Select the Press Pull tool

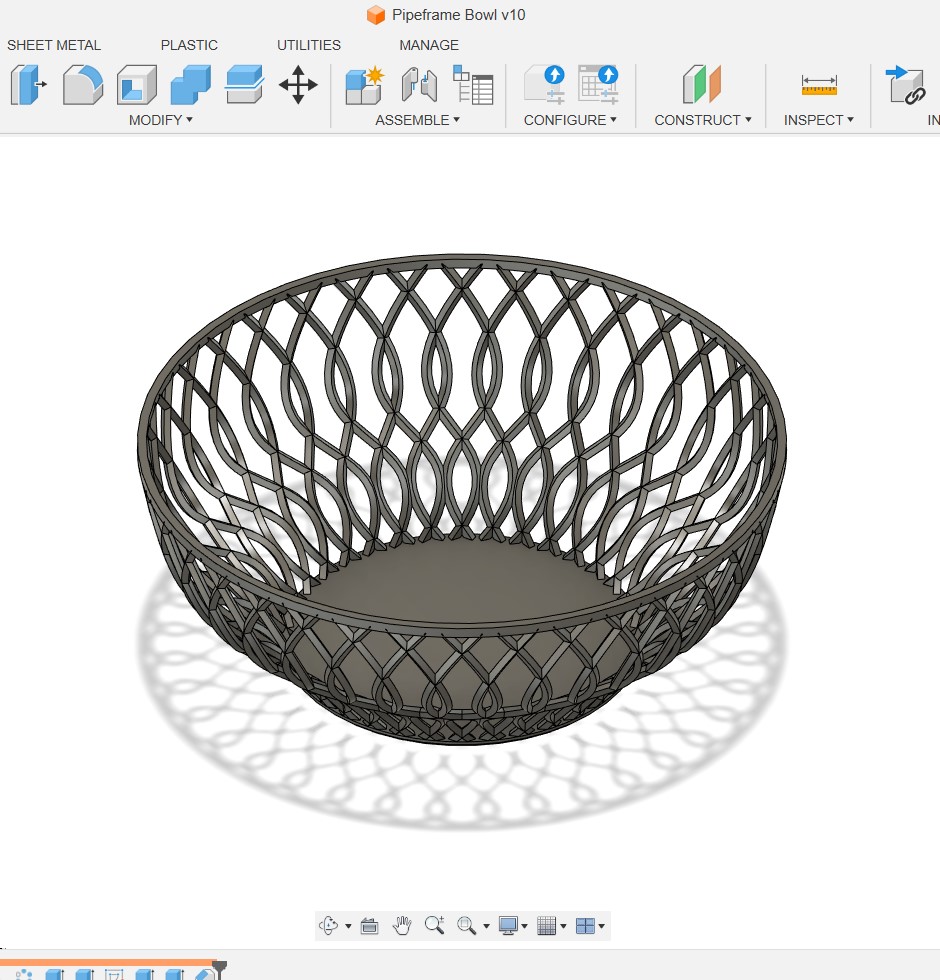(x=29, y=84)
